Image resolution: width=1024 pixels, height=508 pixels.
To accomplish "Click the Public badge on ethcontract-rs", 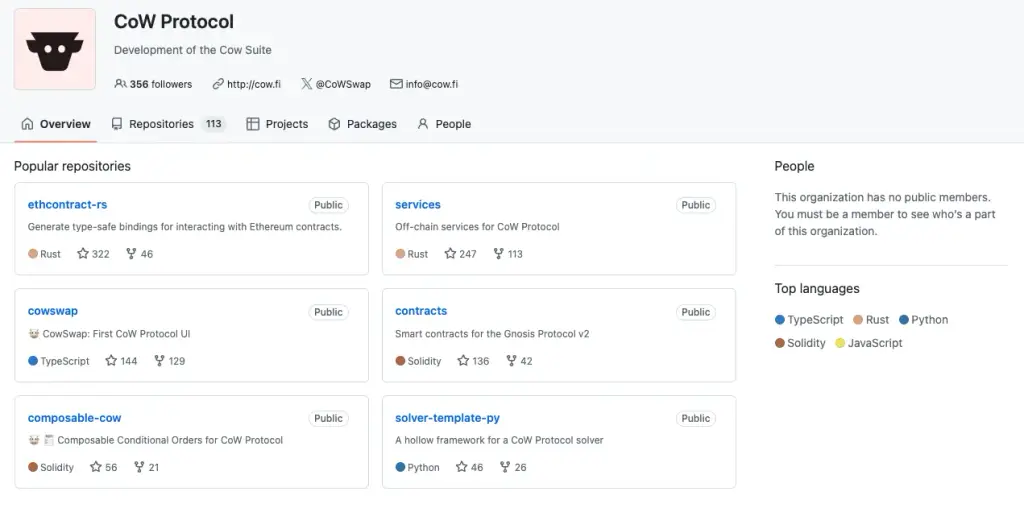I will [328, 205].
